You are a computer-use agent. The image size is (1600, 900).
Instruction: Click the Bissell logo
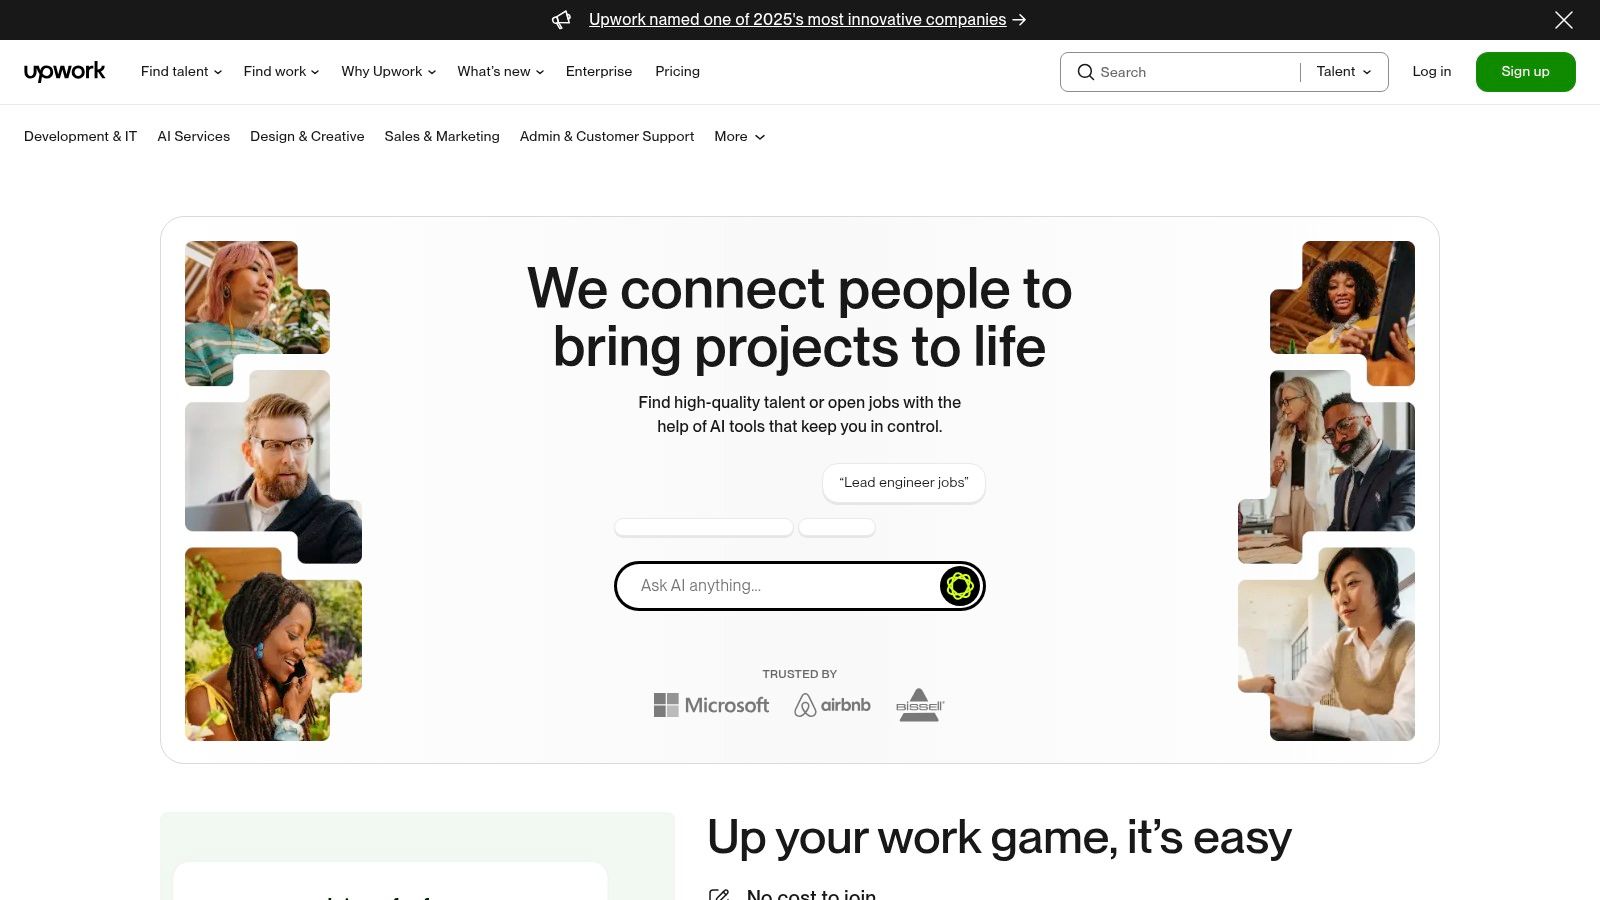919,705
